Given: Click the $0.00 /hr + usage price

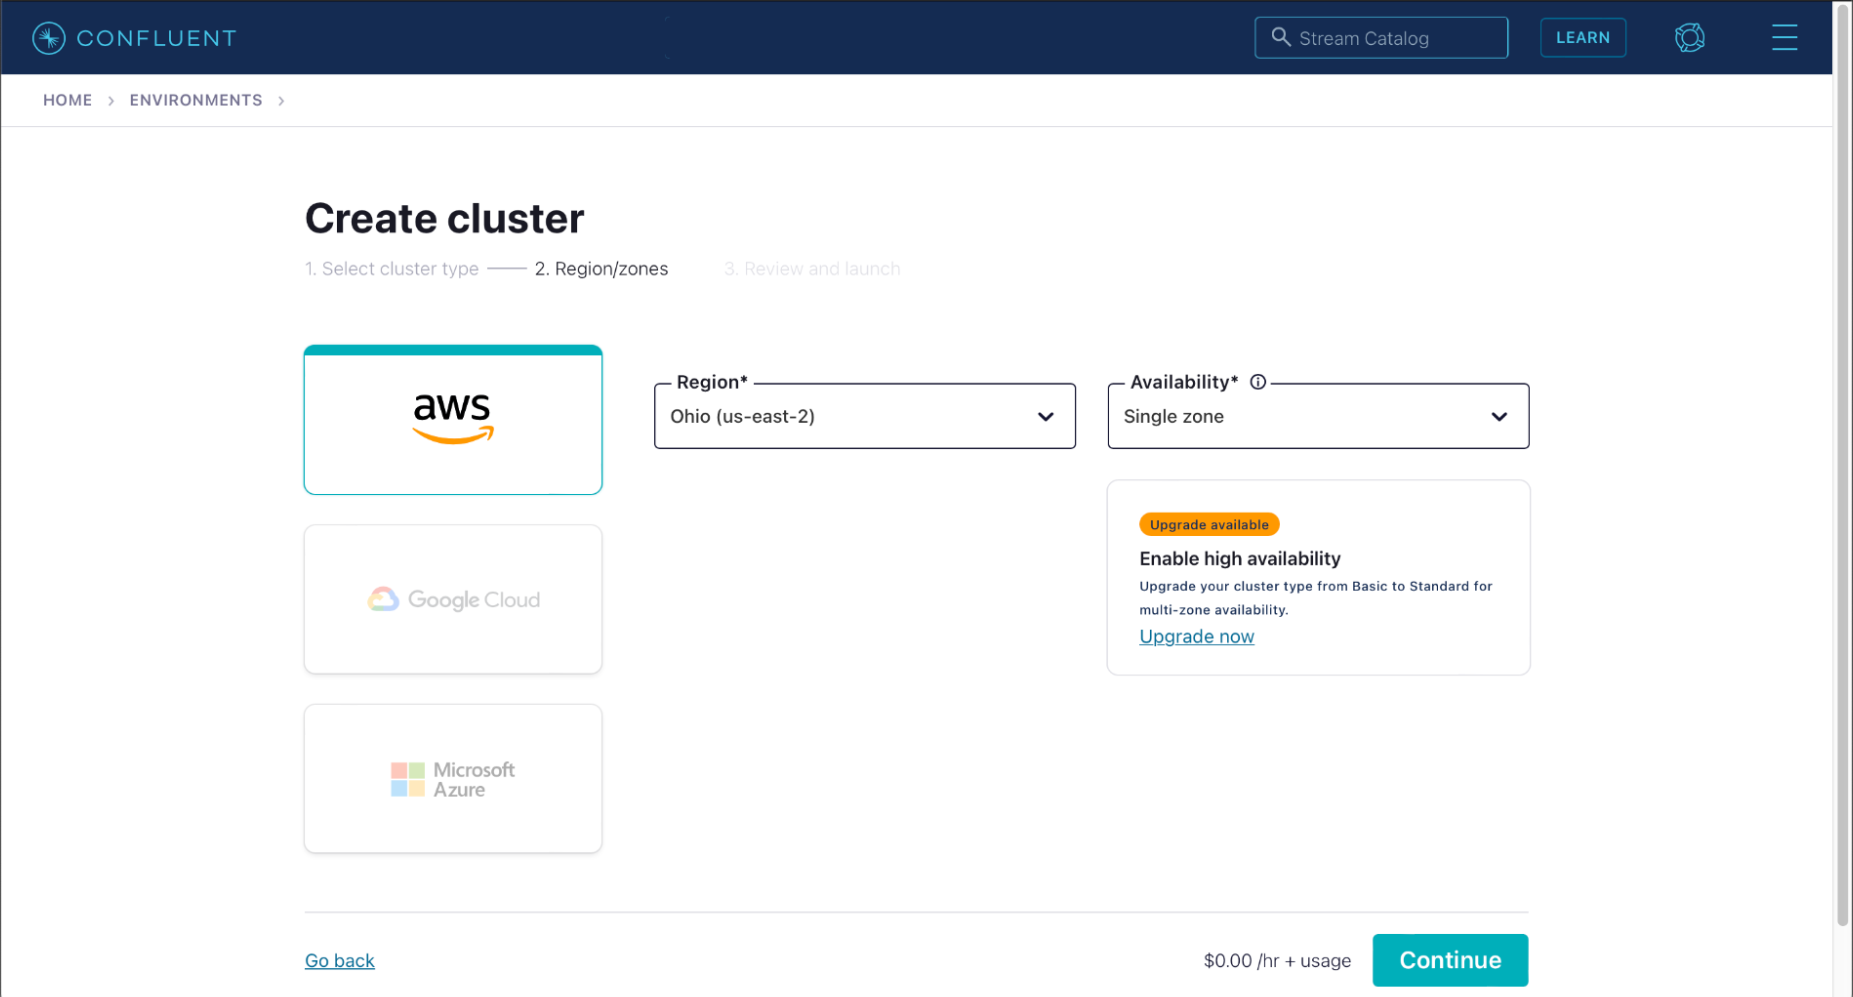Looking at the screenshot, I should [1277, 961].
